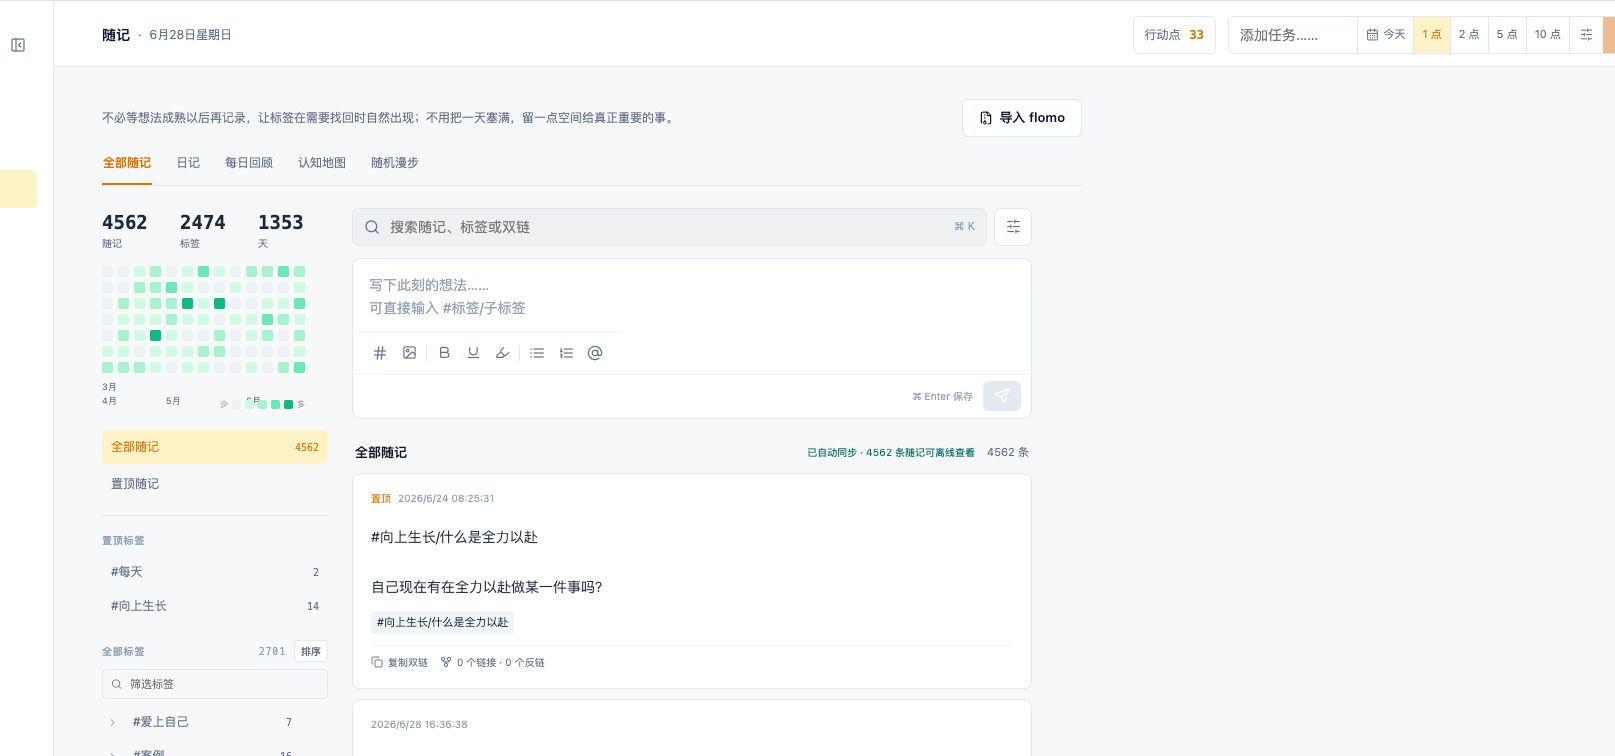Screen dimensions: 1615x756
Task: Click the page title 随记
Action: pos(116,35)
